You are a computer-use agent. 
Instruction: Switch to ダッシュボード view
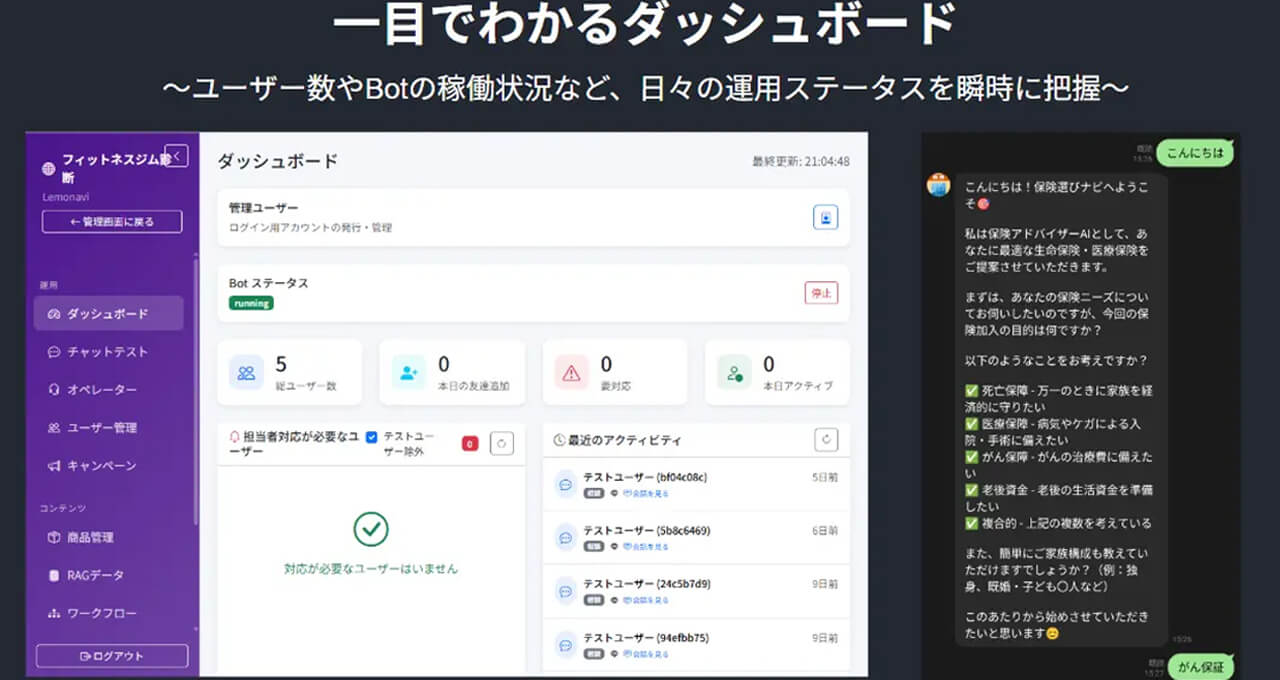[98, 314]
